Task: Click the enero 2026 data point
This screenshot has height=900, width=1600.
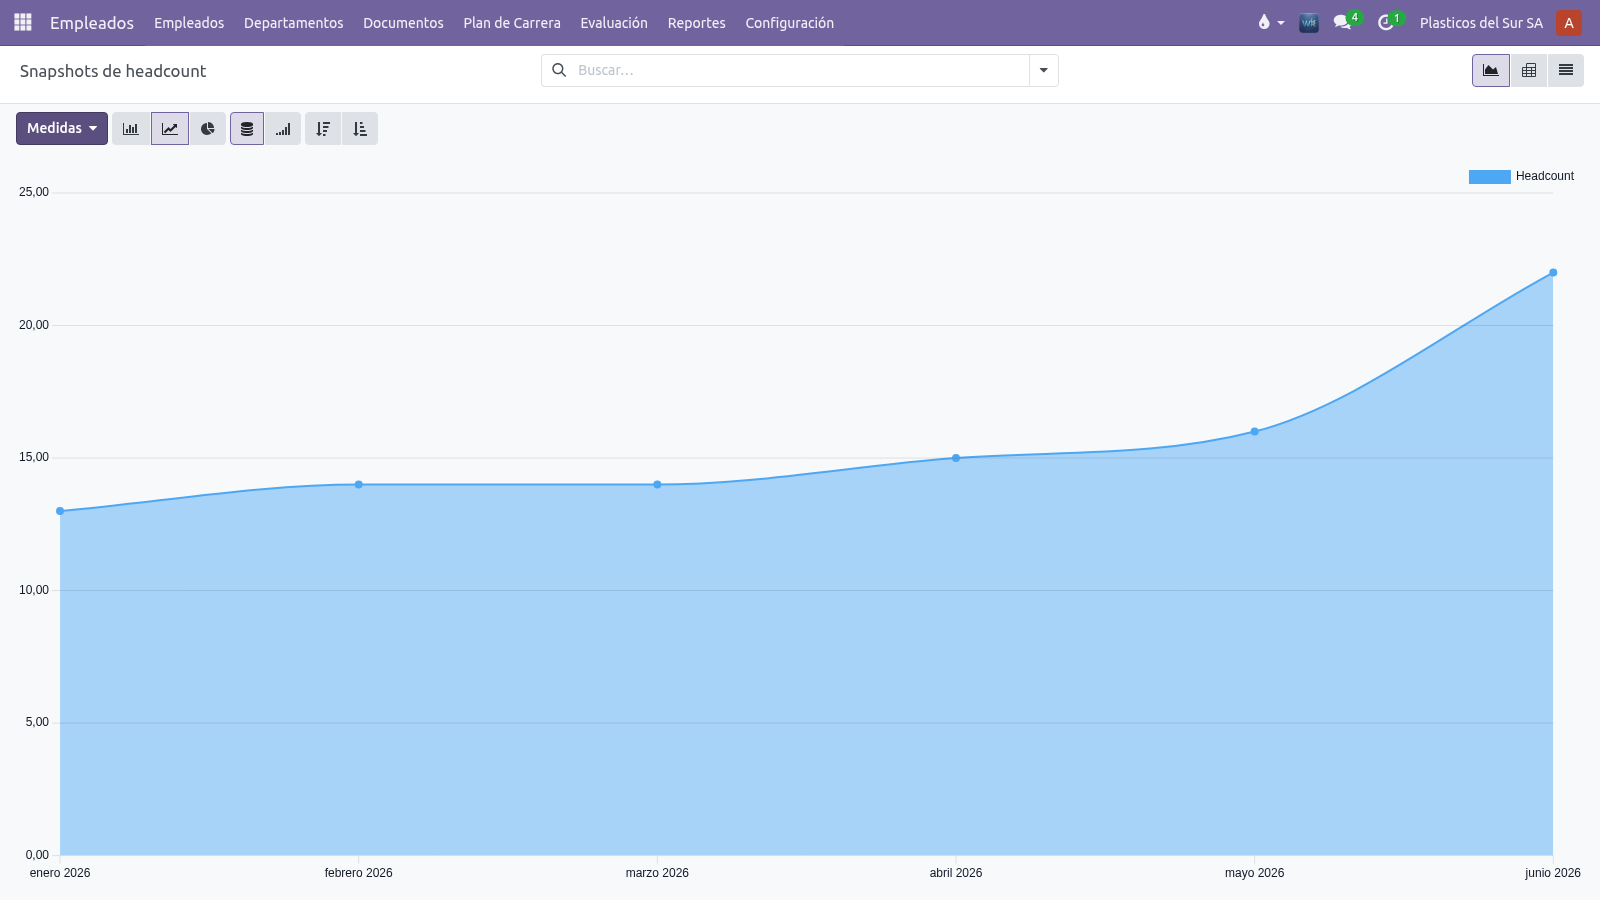Action: coord(60,511)
